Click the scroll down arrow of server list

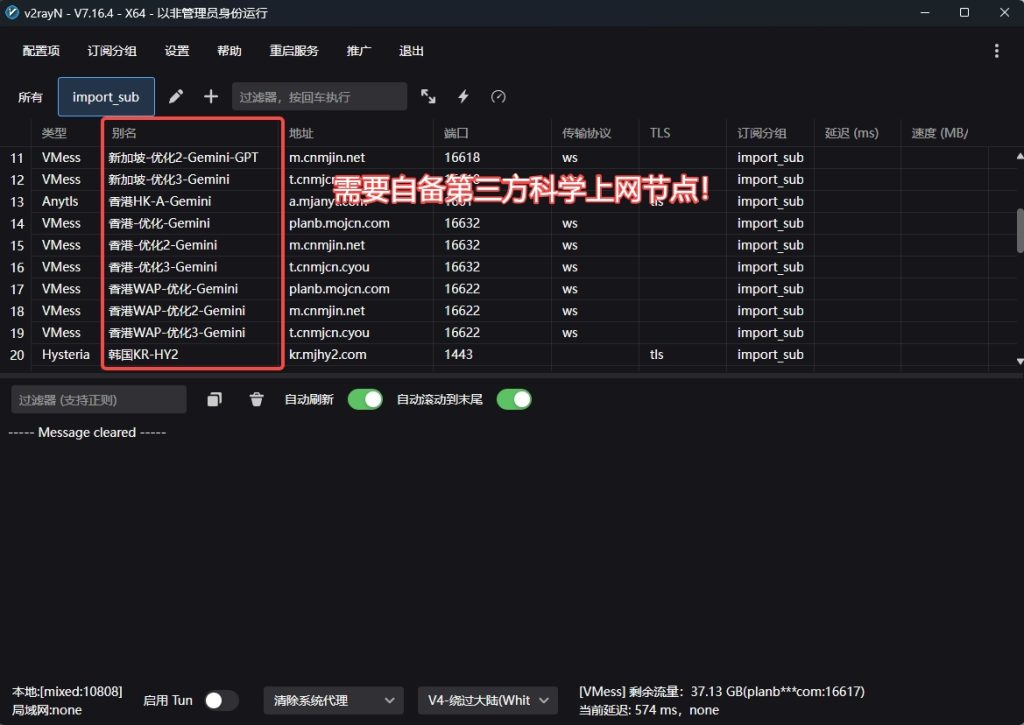(x=1019, y=361)
